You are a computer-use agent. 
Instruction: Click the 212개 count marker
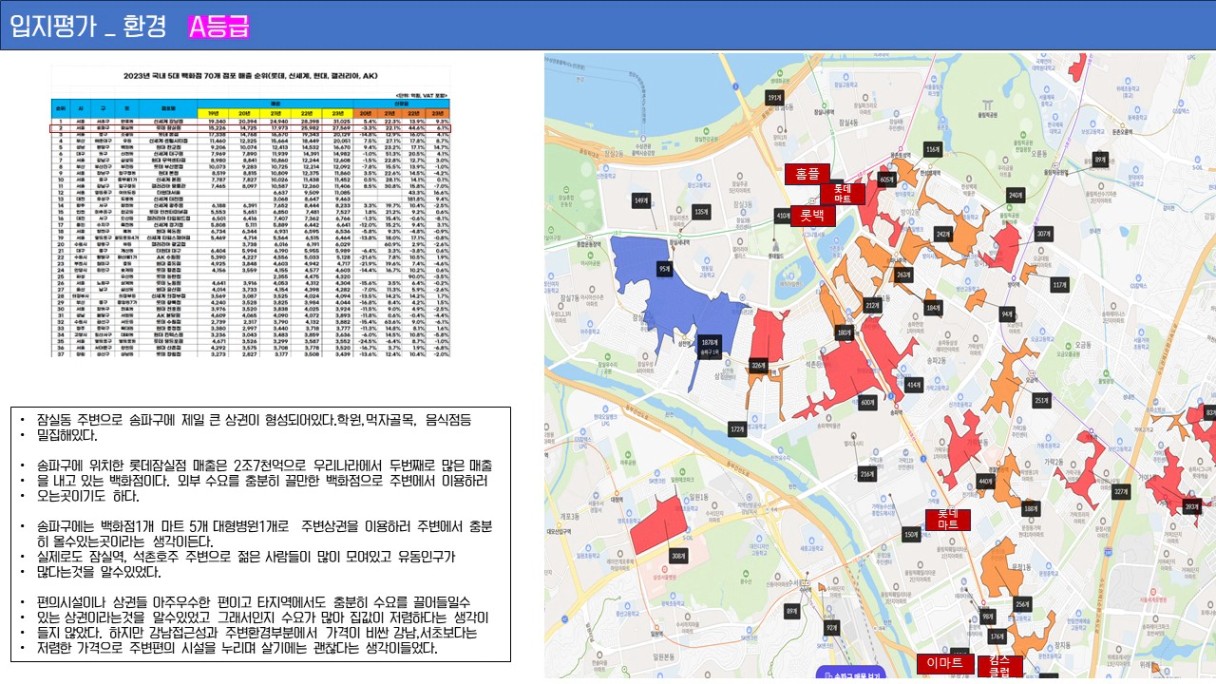coord(871,305)
